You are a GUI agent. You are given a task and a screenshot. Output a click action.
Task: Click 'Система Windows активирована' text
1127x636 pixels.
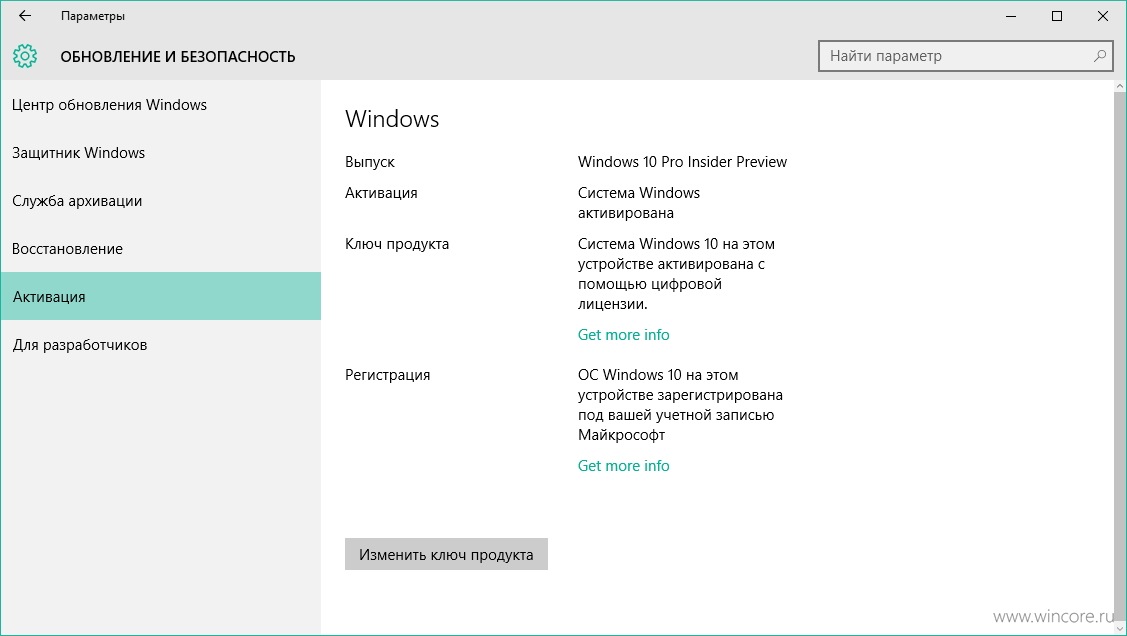click(x=638, y=203)
